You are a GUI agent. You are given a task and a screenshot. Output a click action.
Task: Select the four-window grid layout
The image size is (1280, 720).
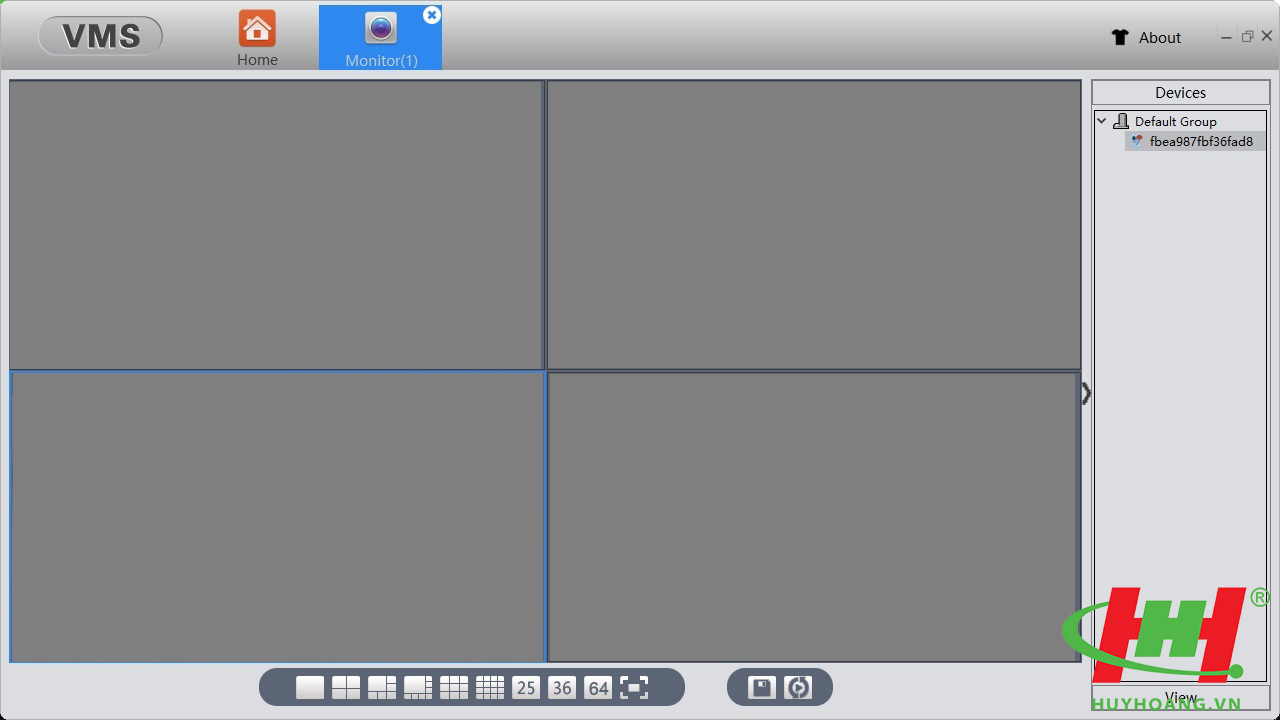point(346,687)
